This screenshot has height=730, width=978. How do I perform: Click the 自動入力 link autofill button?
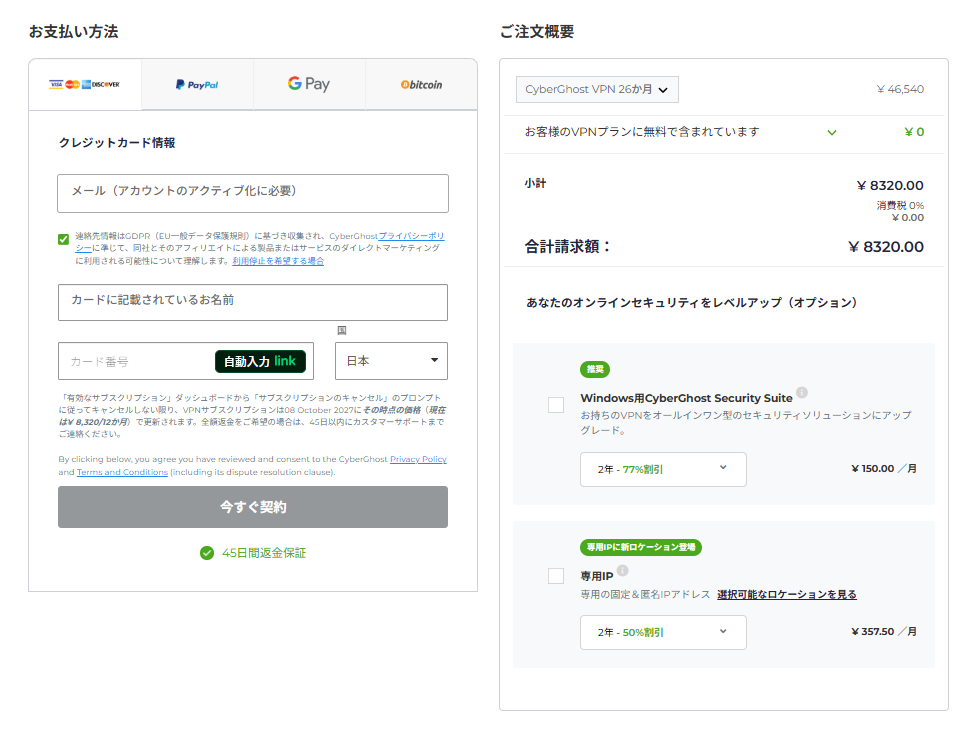tap(260, 361)
